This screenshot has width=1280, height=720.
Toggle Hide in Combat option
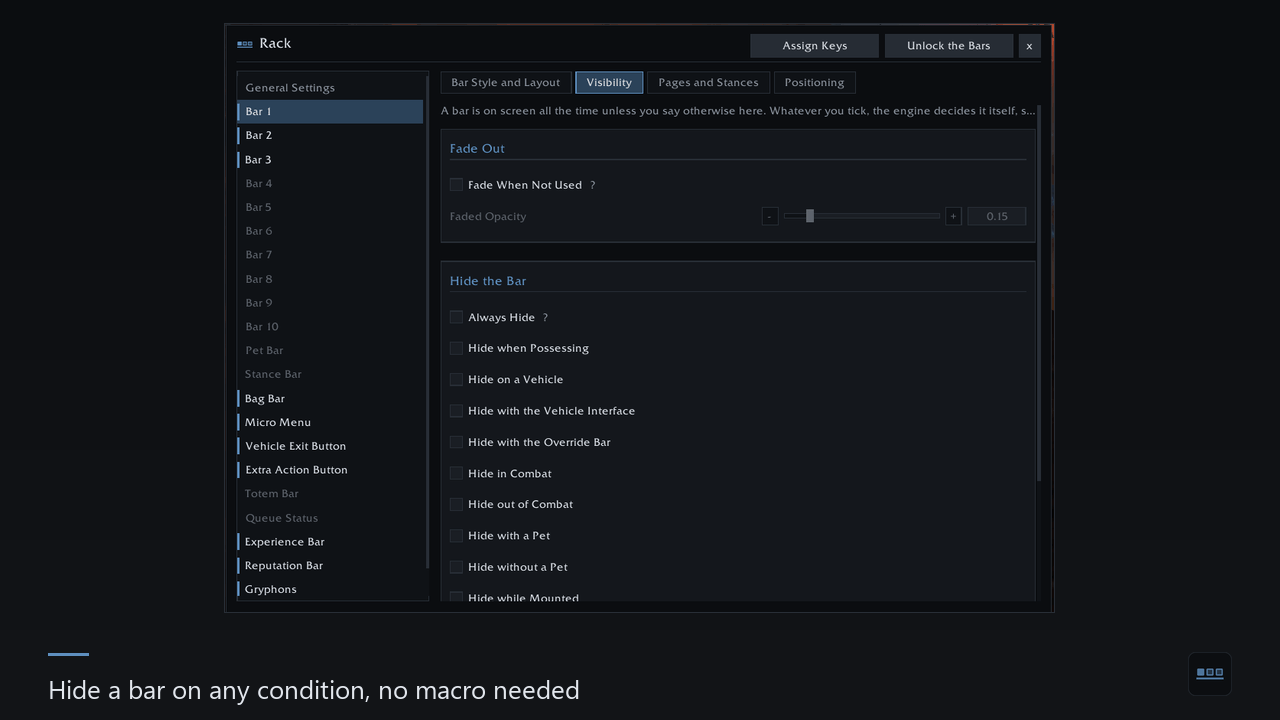click(456, 473)
